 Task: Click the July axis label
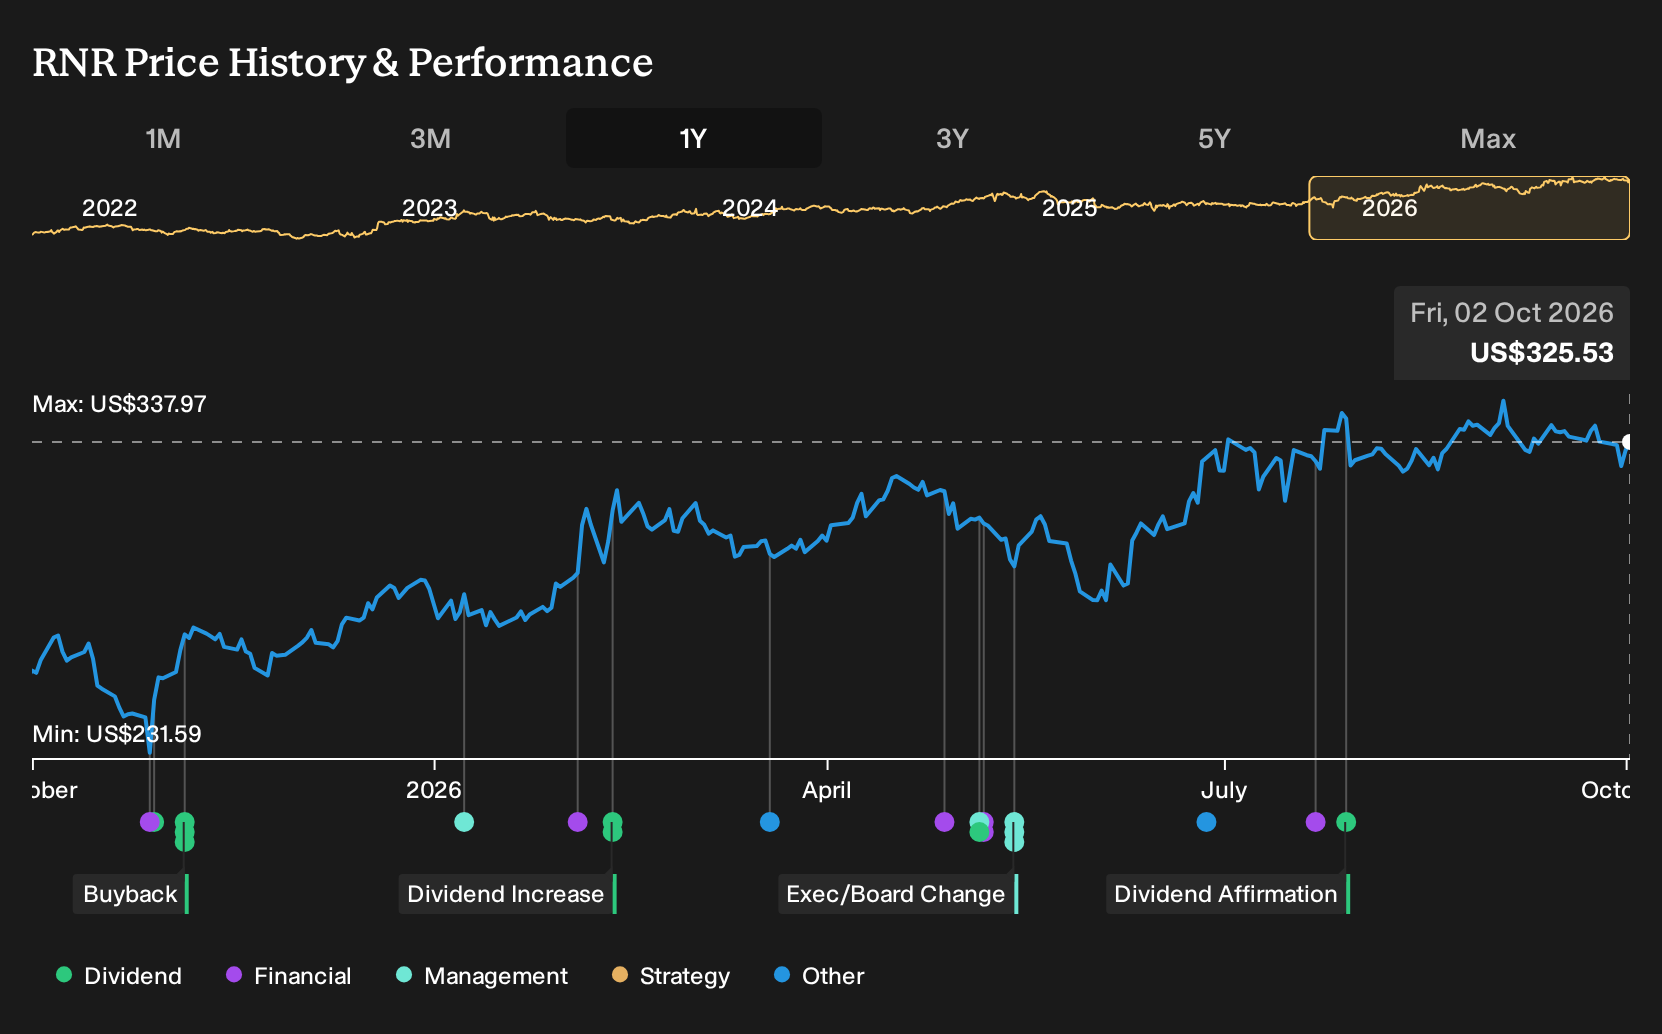pyautogui.click(x=1224, y=790)
